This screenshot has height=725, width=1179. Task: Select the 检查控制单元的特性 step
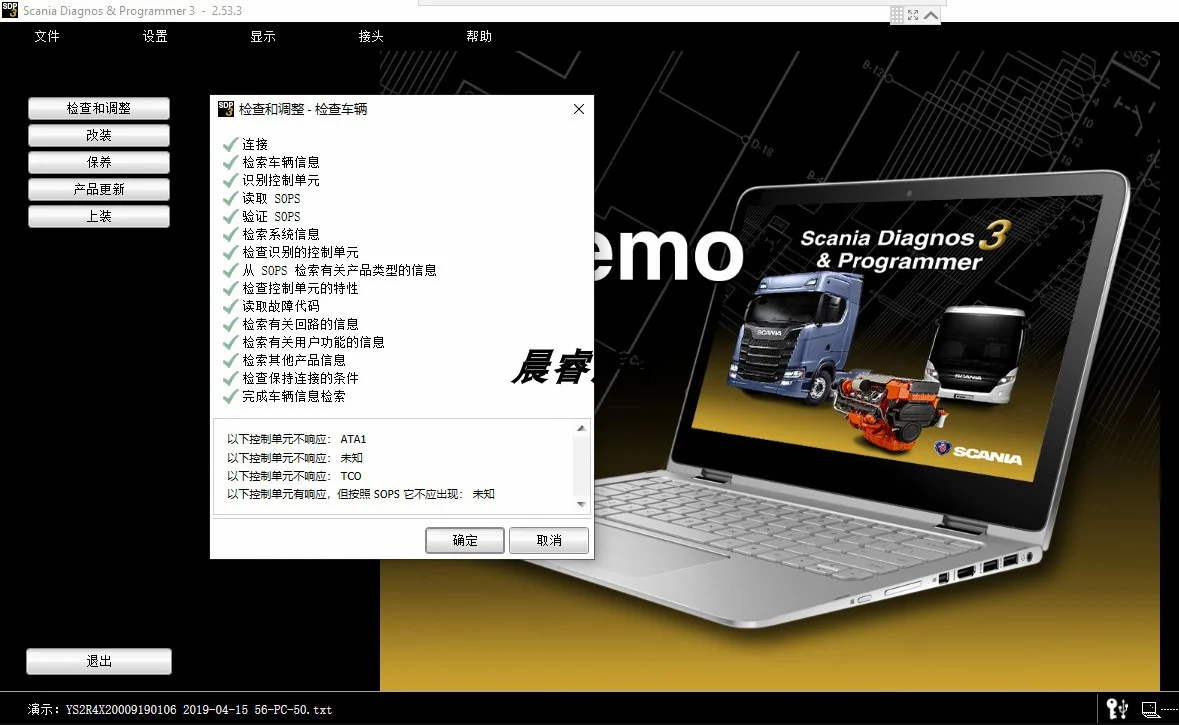[300, 288]
